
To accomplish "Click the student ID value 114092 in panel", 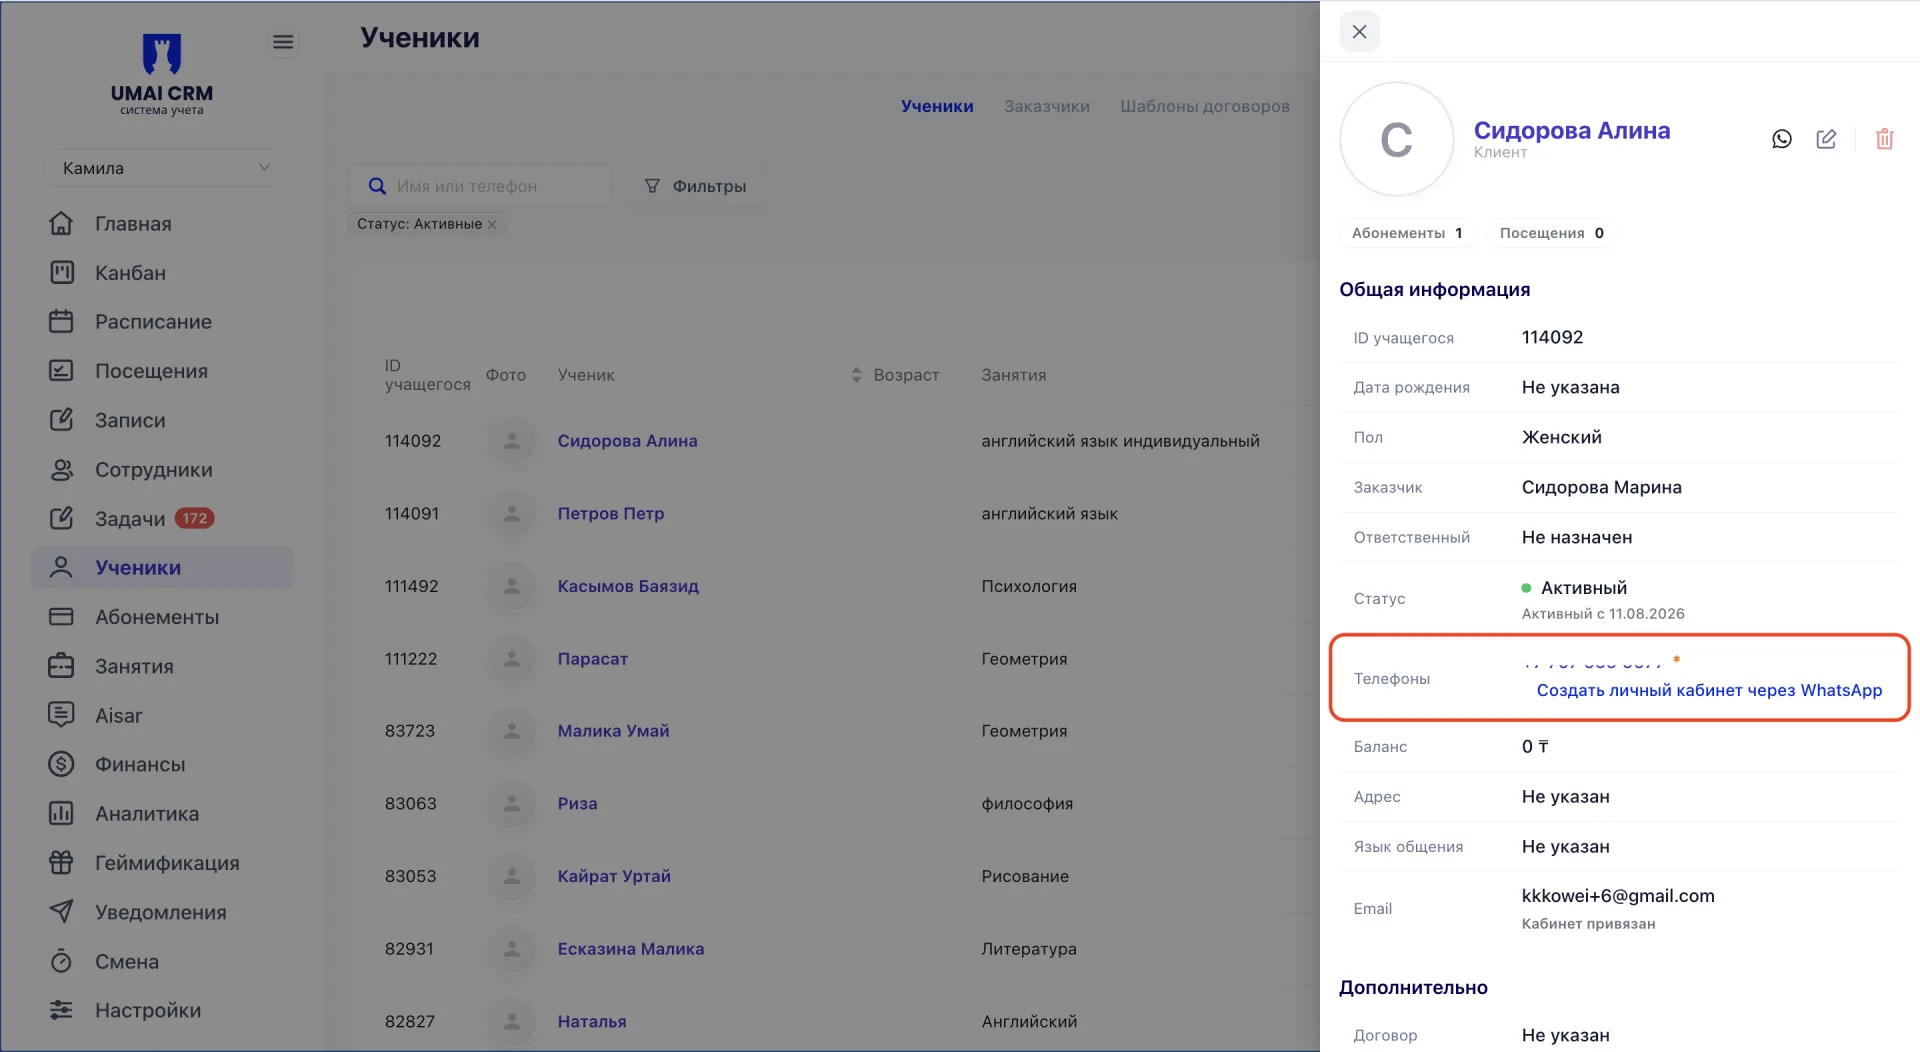I will click(x=1552, y=337).
